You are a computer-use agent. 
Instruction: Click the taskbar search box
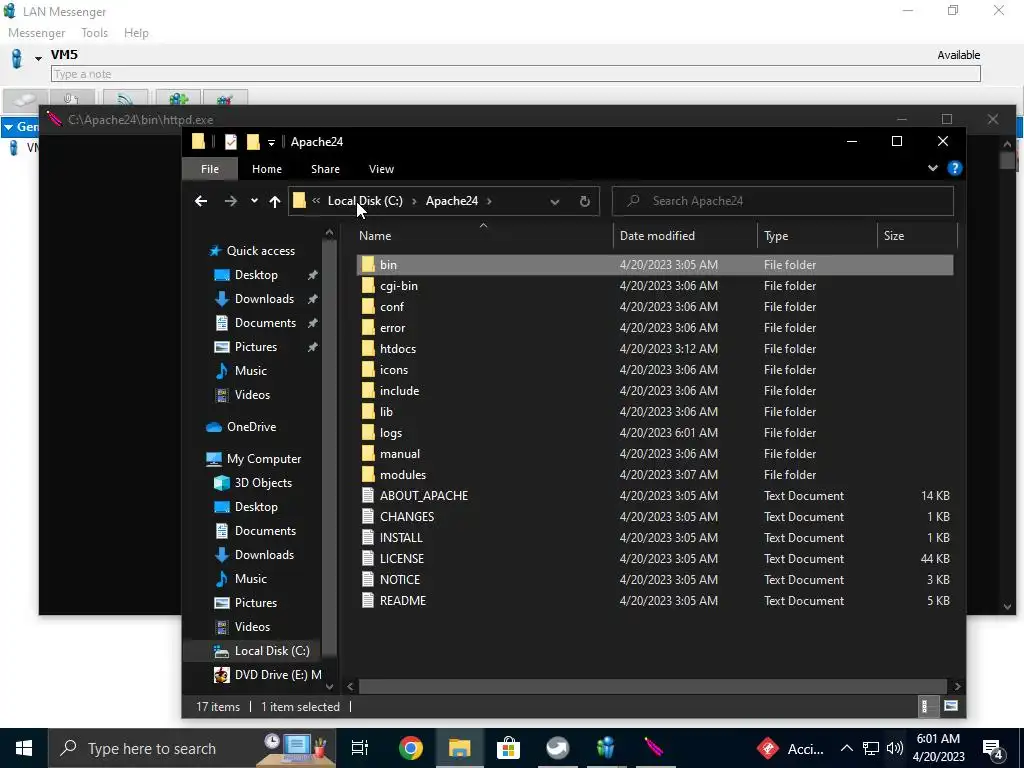(x=192, y=748)
